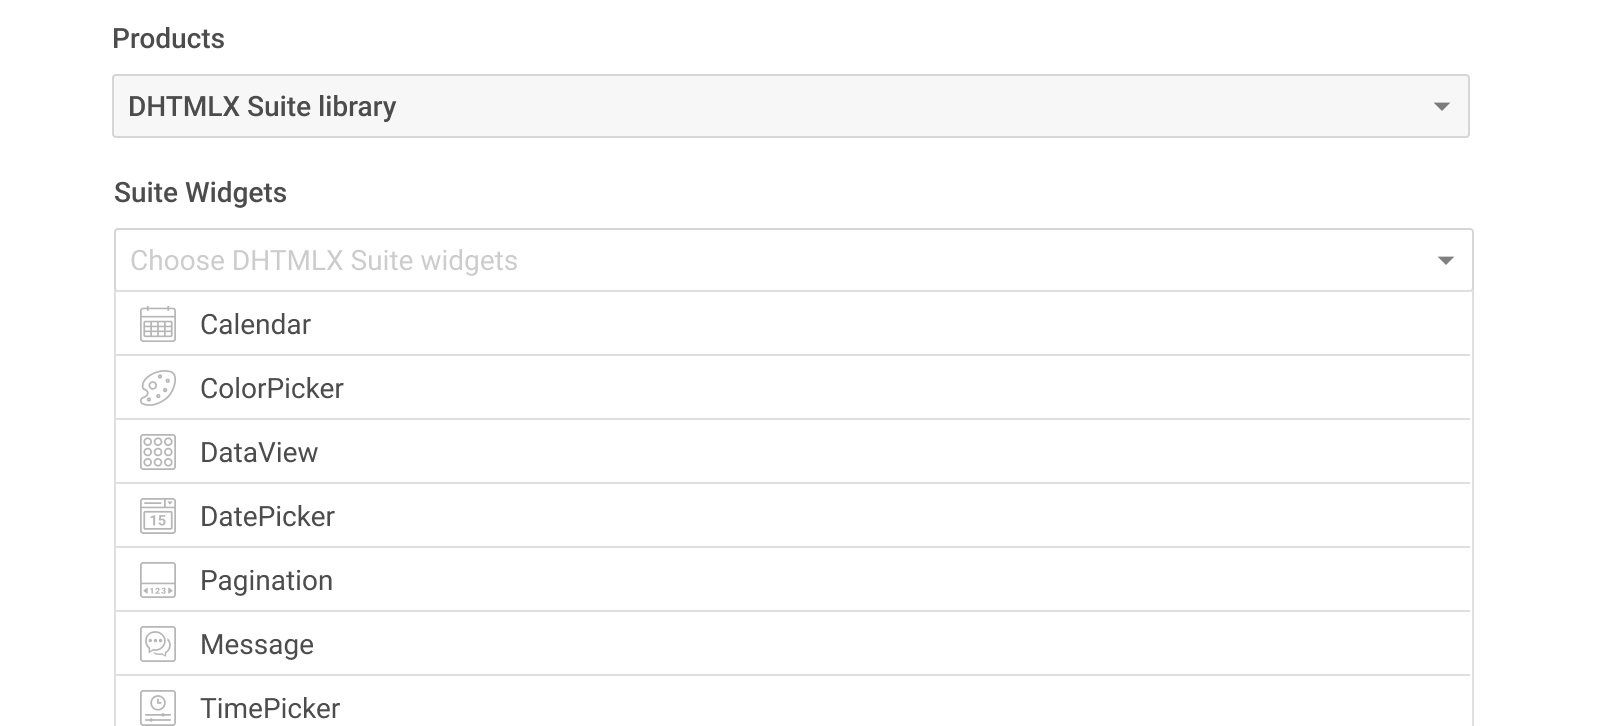Click the Message speech bubble icon

158,644
